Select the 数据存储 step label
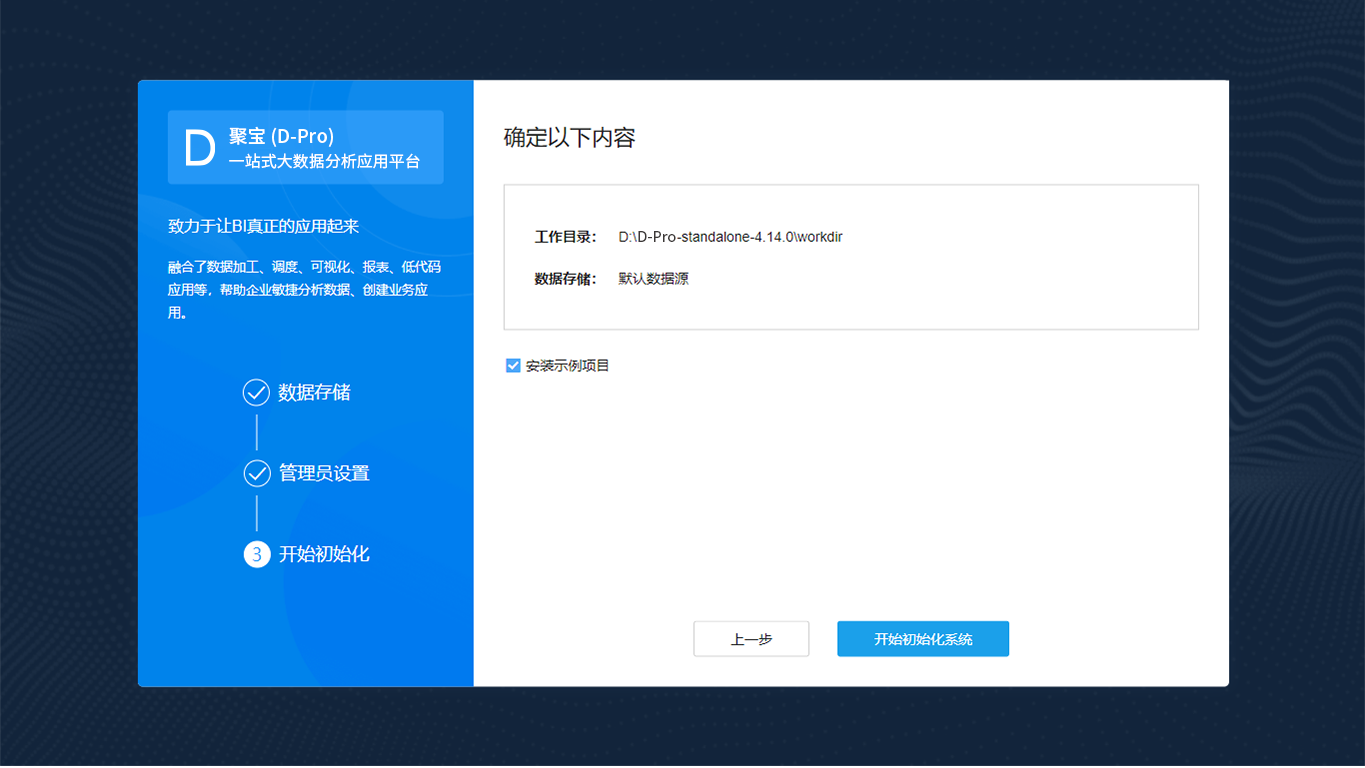Viewport: 1365px width, 768px height. click(314, 392)
